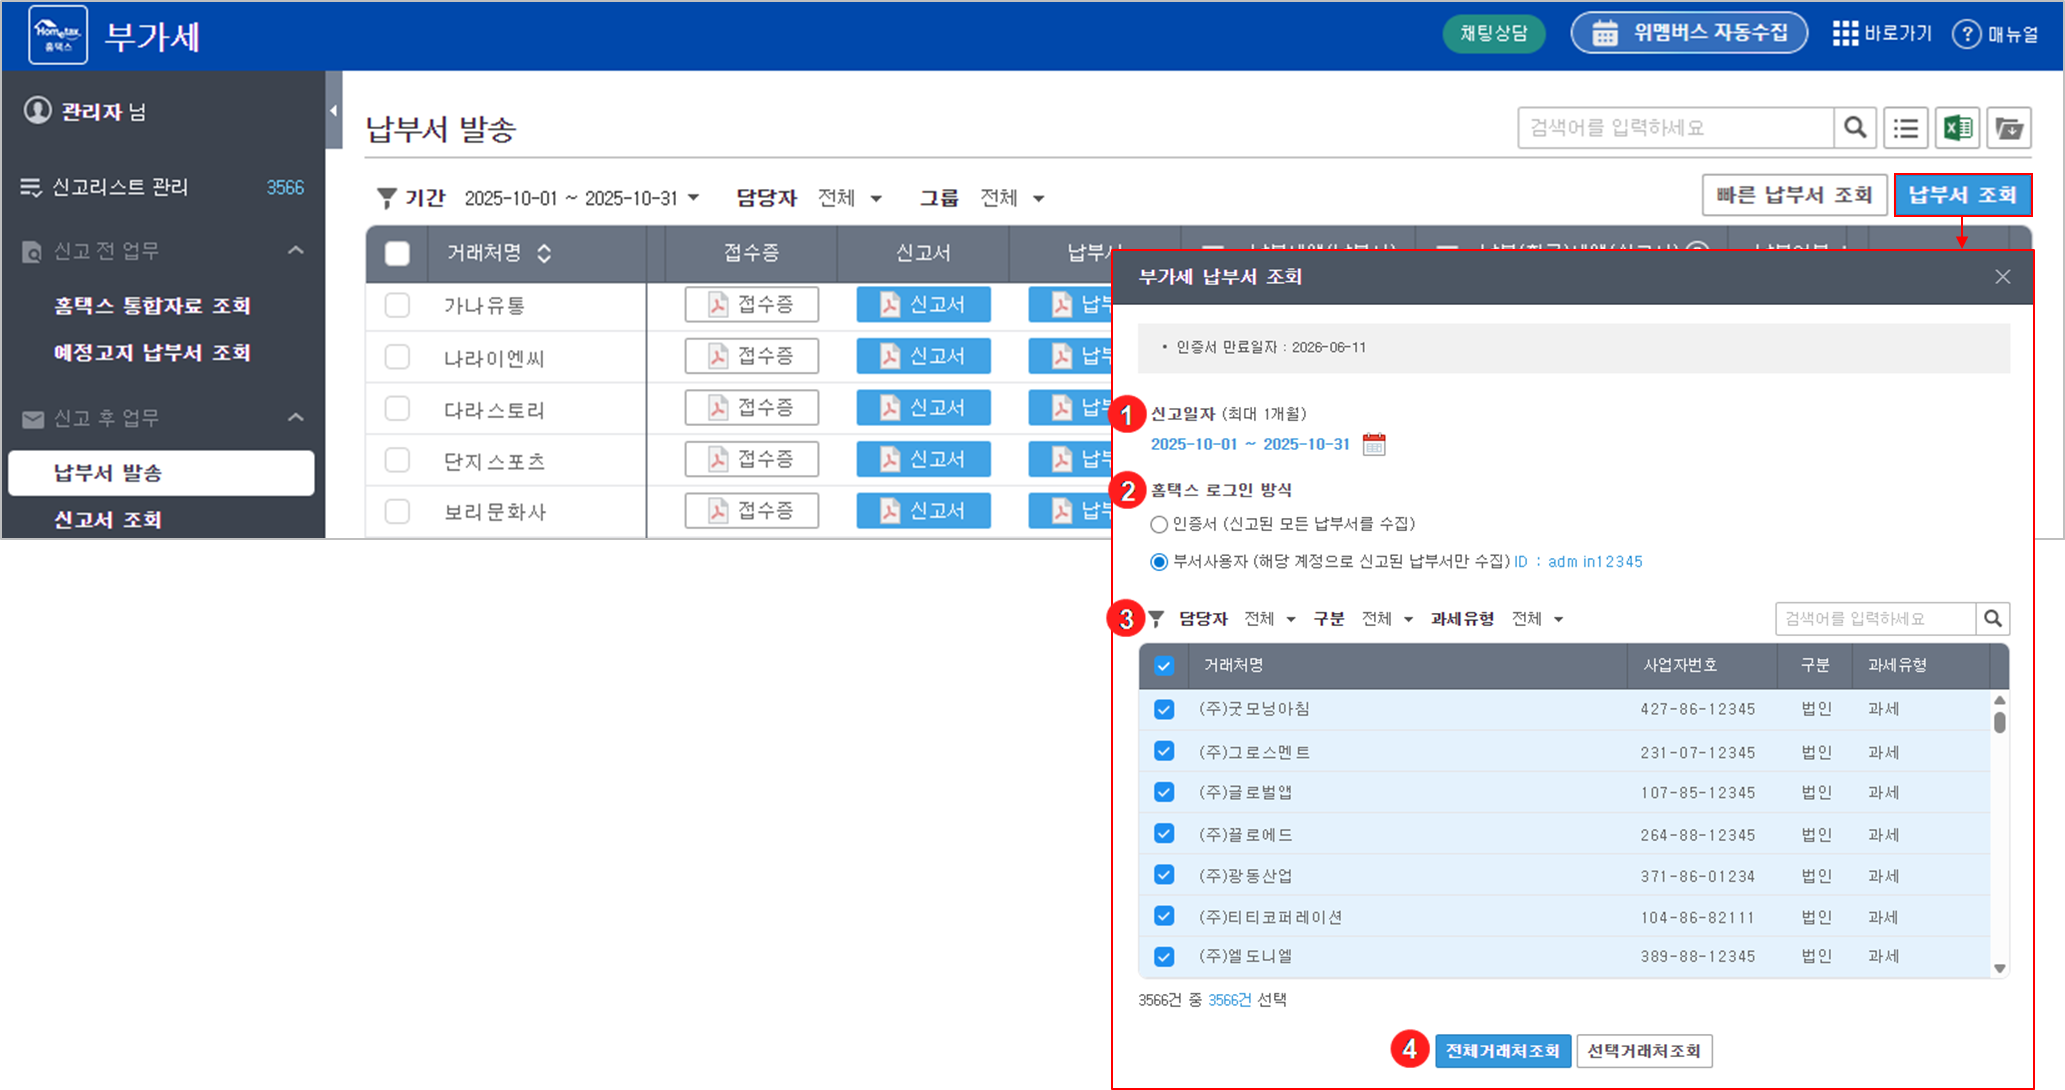
Task: Click the search magnifier in 납부서 발송
Action: [1855, 128]
